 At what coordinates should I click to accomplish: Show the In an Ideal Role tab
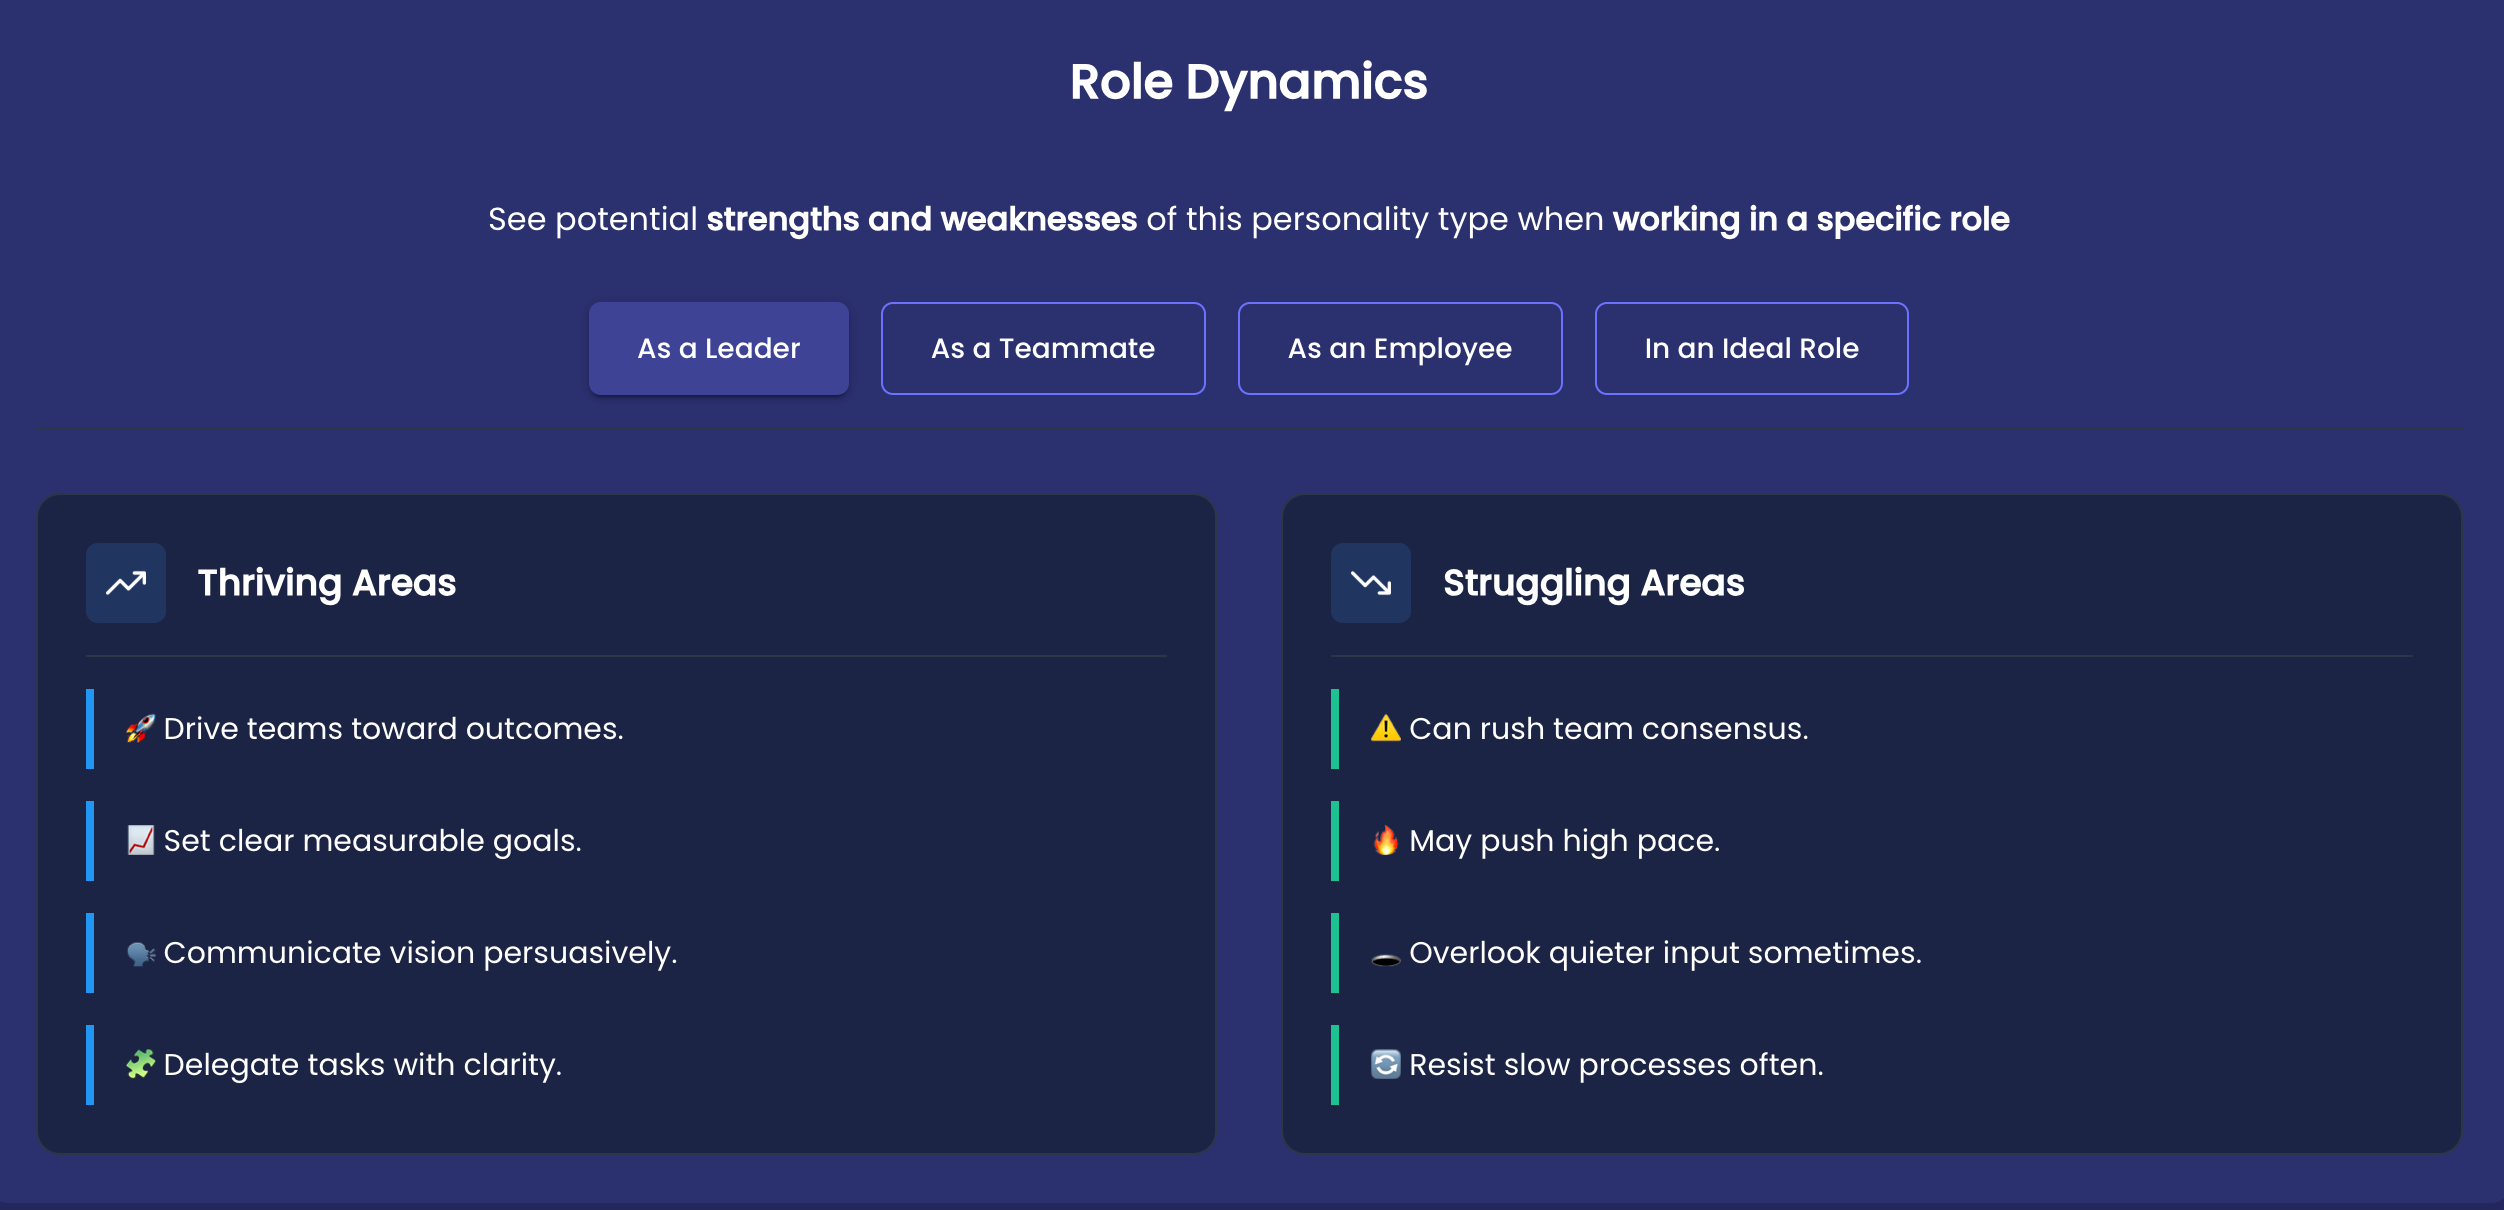point(1750,348)
